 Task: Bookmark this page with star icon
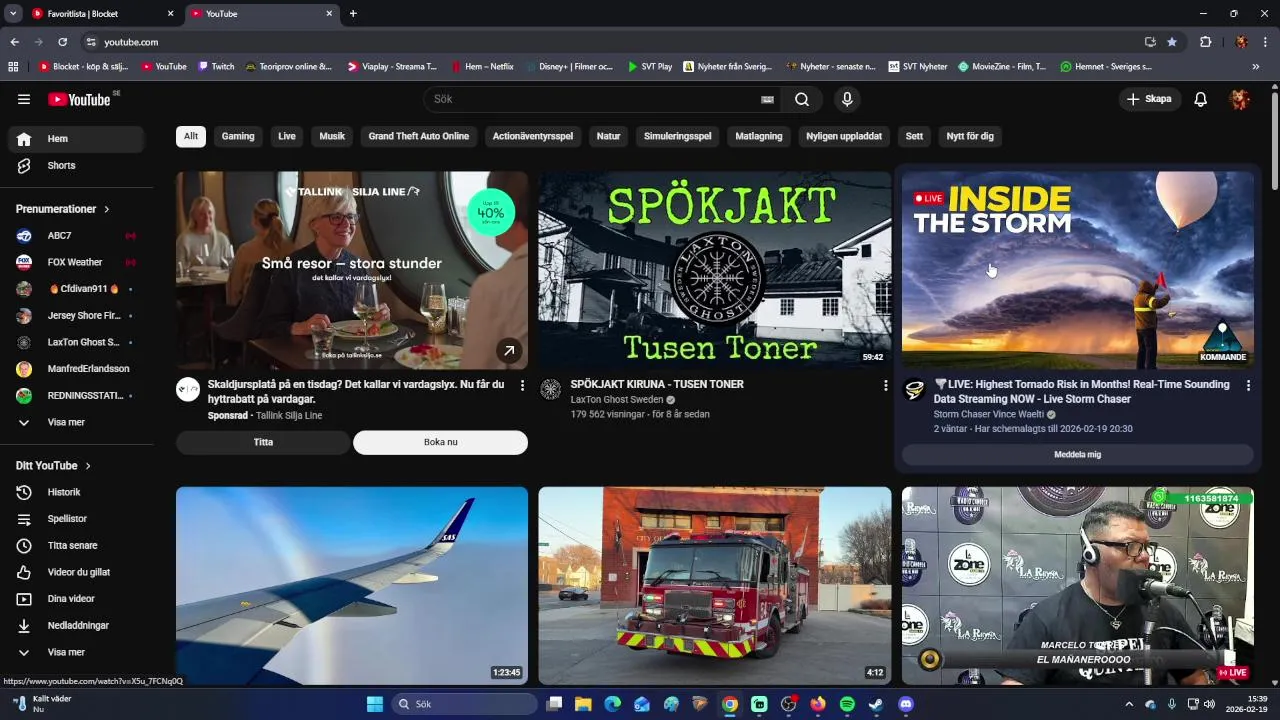1172,42
